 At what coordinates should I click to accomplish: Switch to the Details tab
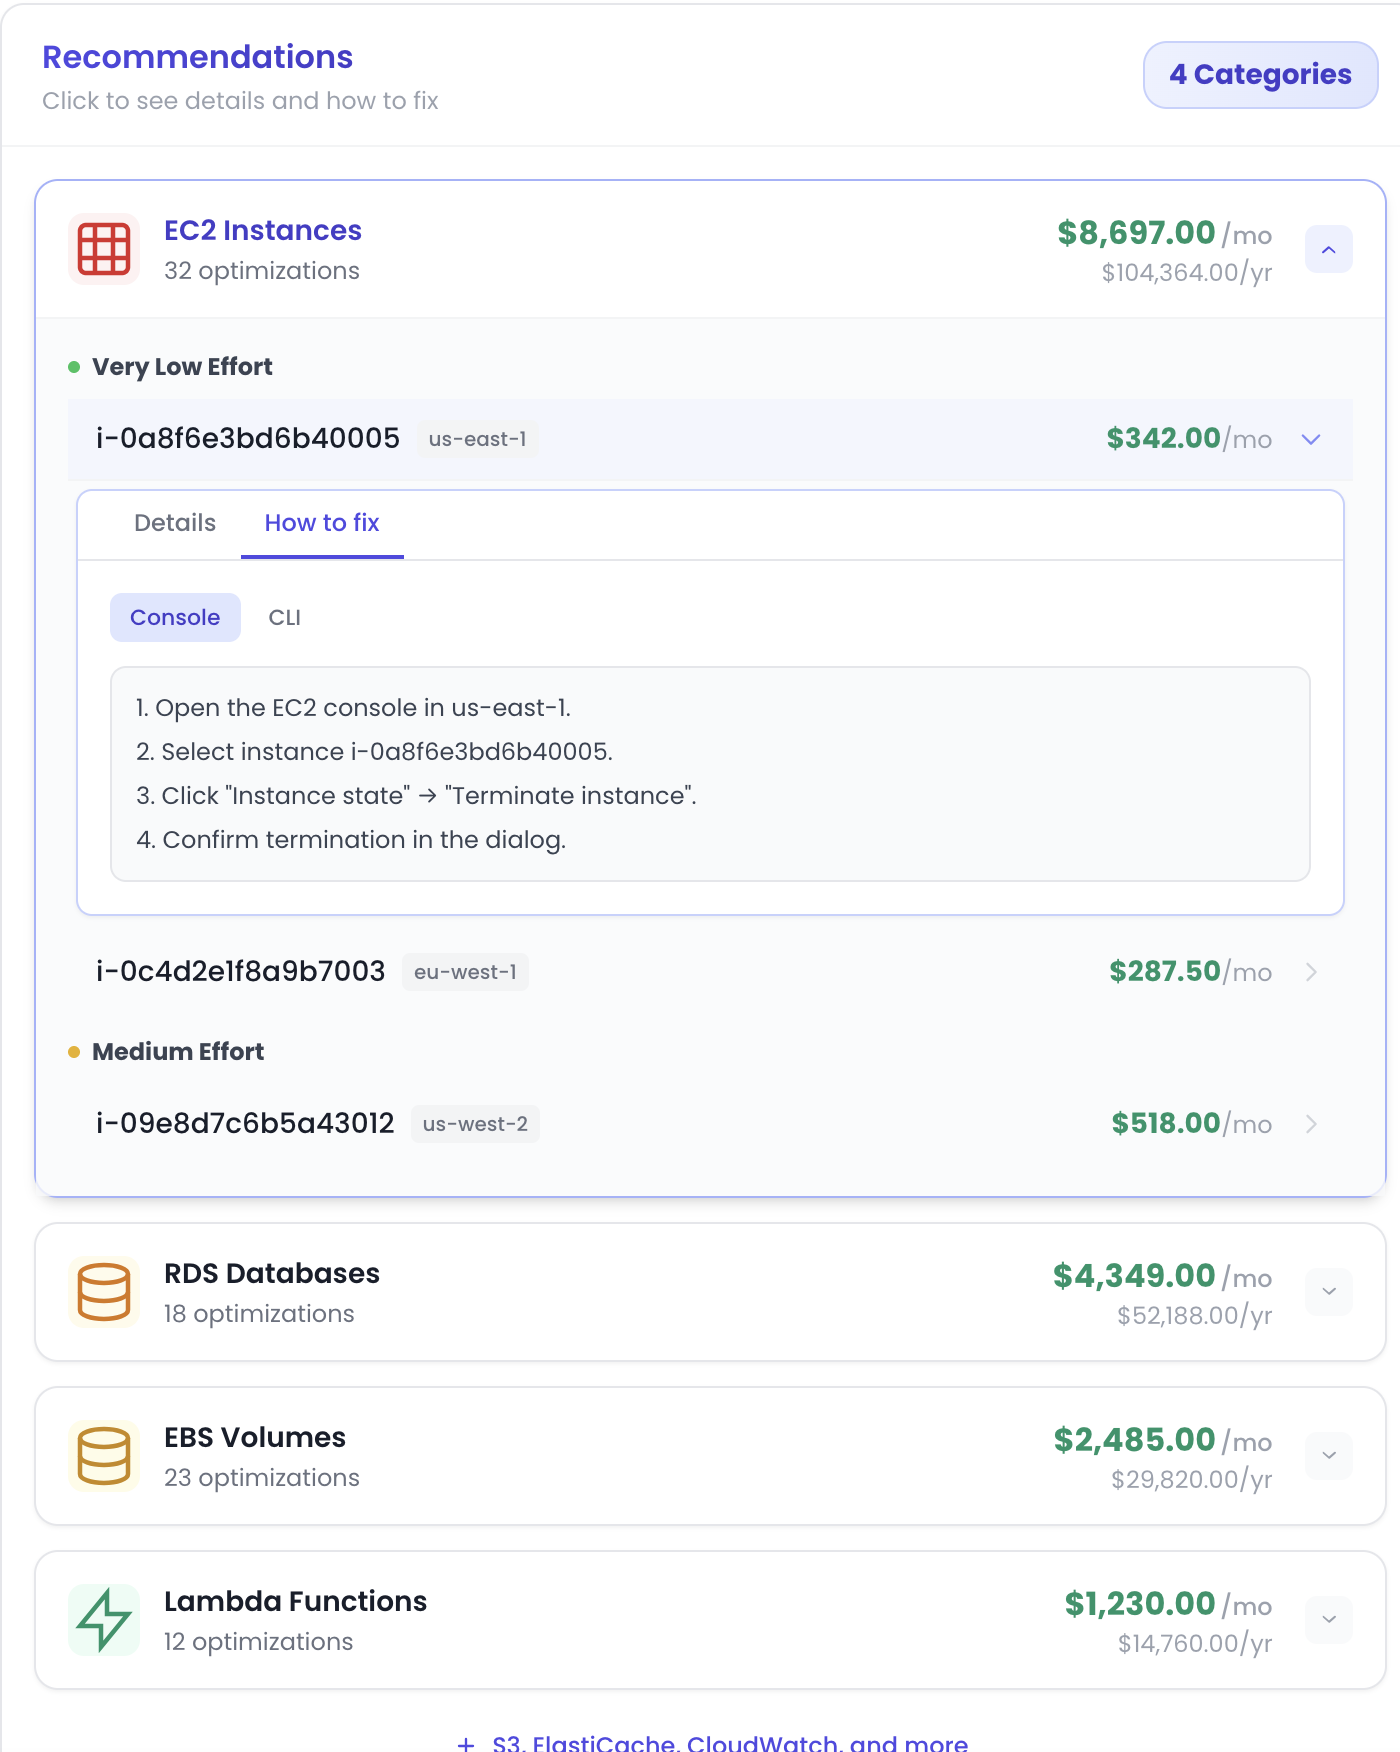(x=175, y=523)
